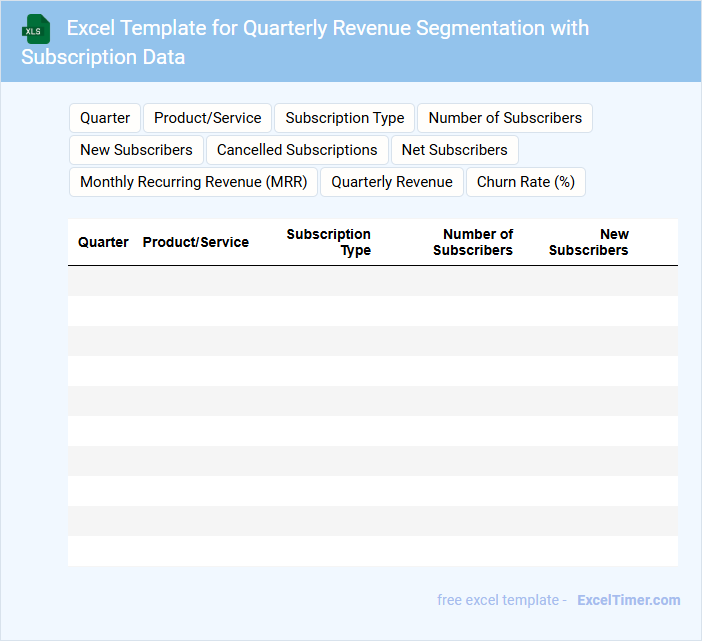
Task: Click the Product/Service column header
Action: (x=196, y=242)
